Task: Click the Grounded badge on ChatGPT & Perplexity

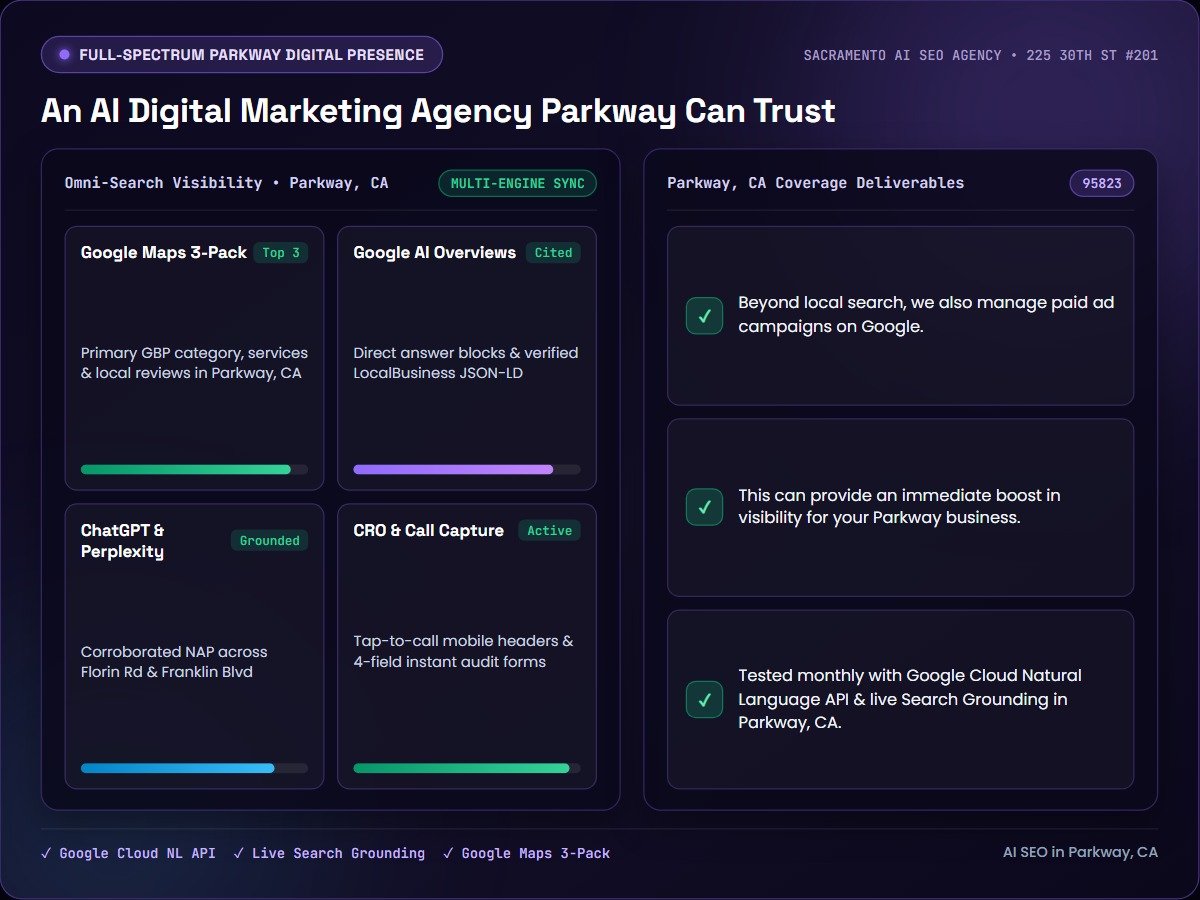Action: click(270, 541)
